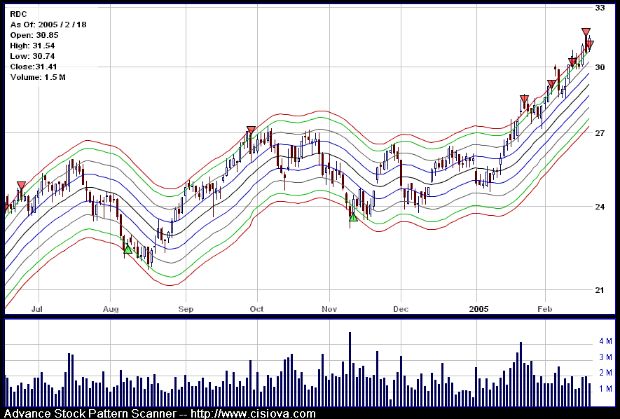The height and width of the screenshot is (419, 620).
Task: Click the red sell triangle in early July
Action: coord(21,185)
